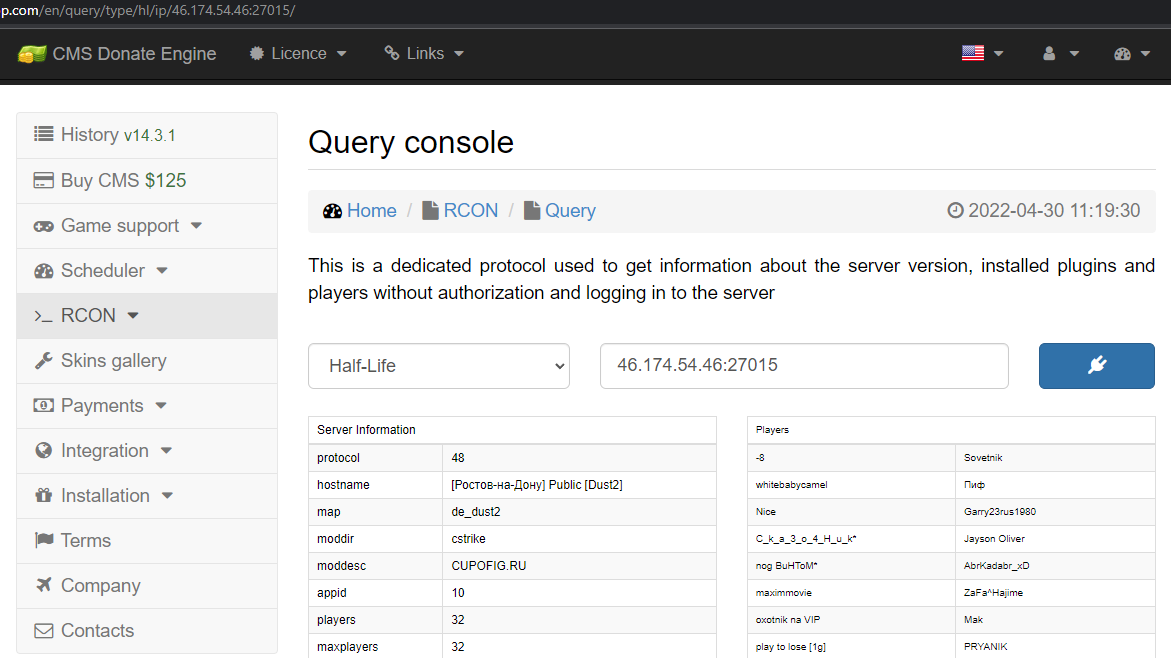
Task: Open the Licence menu
Action: (298, 53)
